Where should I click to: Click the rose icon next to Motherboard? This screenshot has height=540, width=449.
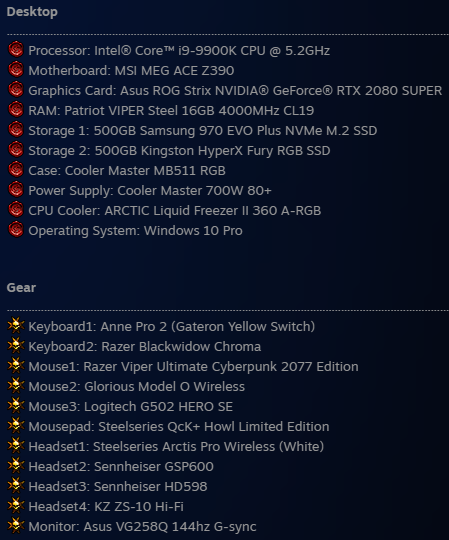coord(16,69)
